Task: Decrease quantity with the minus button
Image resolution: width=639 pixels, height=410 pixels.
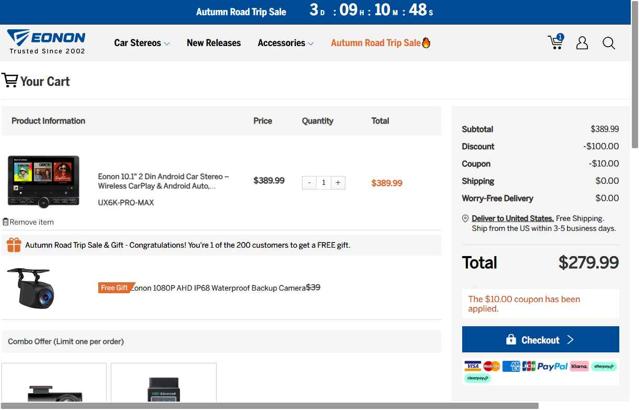Action: [x=309, y=183]
